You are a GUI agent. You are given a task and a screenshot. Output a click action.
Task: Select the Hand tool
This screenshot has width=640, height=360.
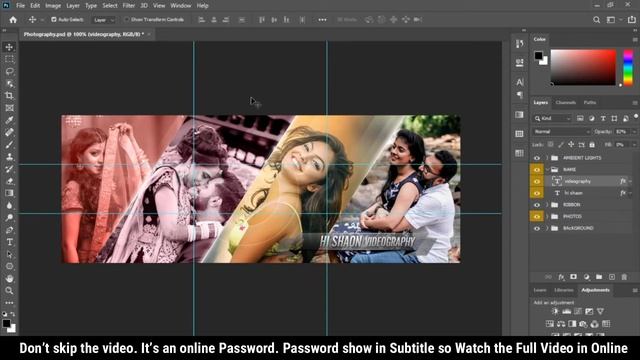(x=9, y=278)
